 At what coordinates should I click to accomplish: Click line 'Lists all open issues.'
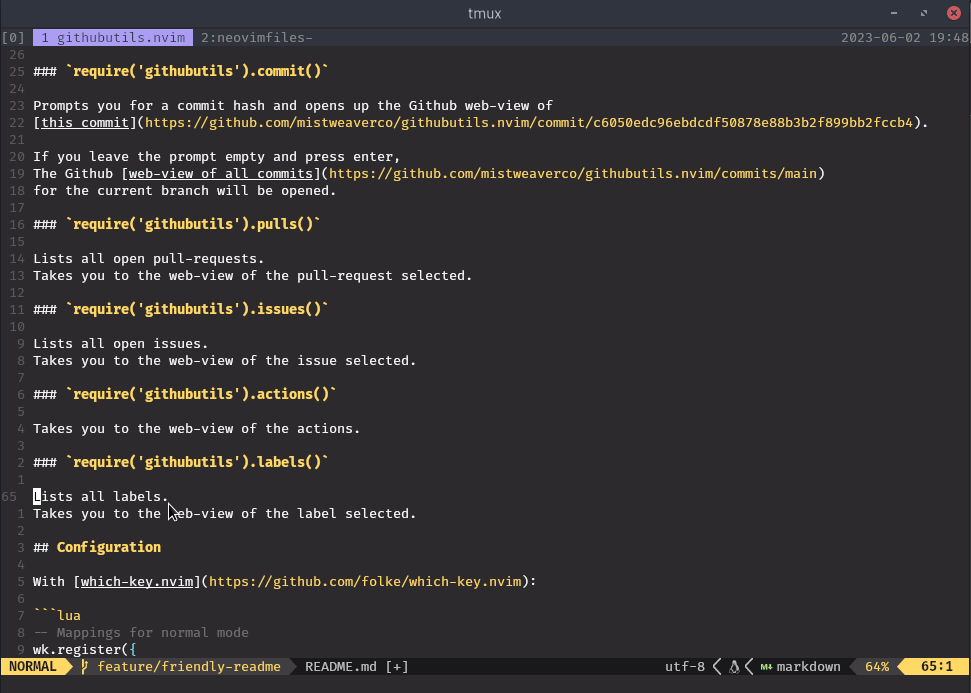click(x=121, y=344)
